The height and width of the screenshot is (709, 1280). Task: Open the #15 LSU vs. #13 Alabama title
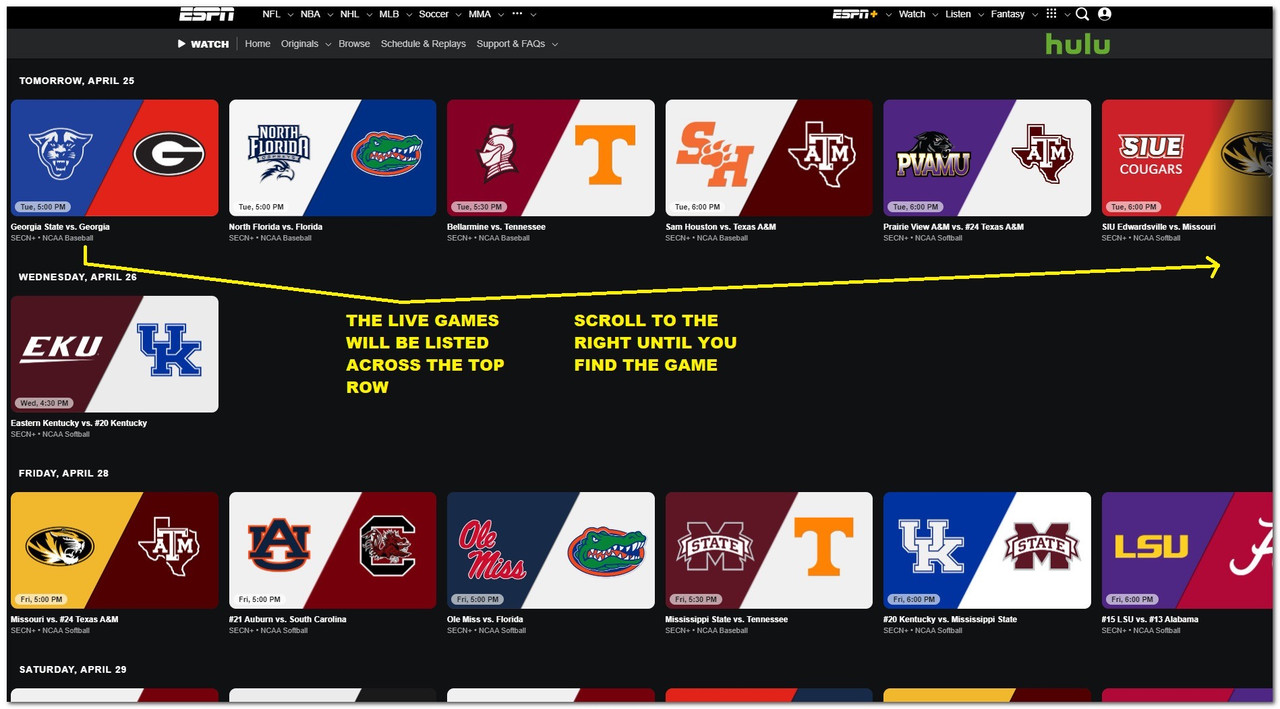click(x=1150, y=619)
